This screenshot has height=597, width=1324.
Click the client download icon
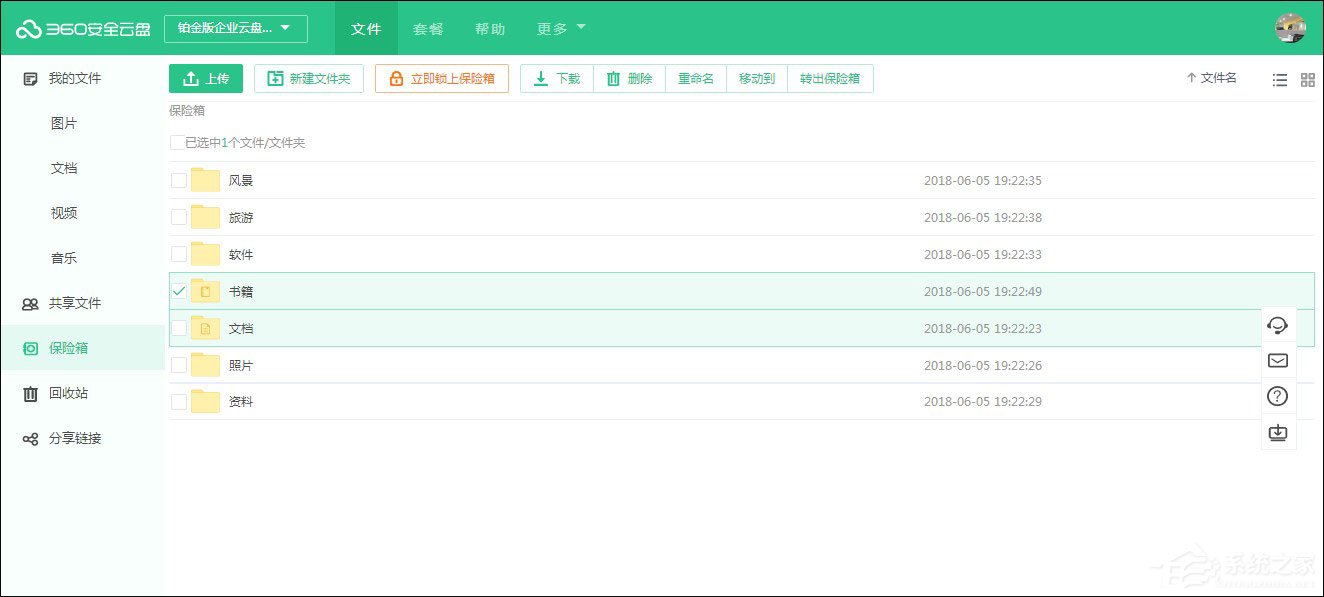pos(1277,432)
